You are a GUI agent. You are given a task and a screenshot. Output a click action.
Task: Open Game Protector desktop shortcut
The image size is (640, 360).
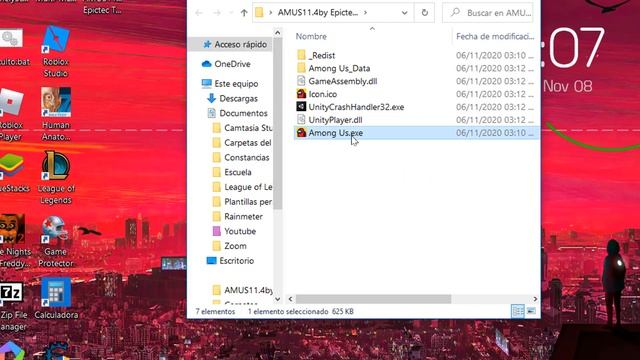[56, 241]
